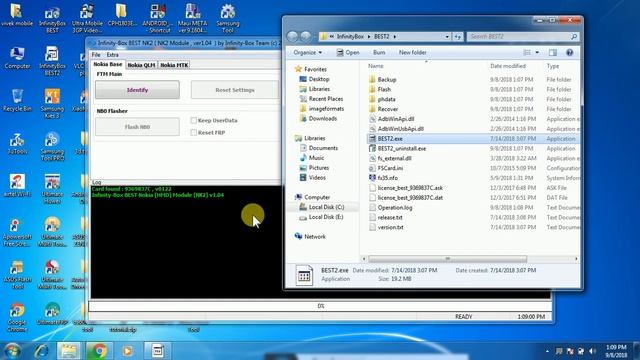Open the Recycle Bin

click(x=17, y=100)
